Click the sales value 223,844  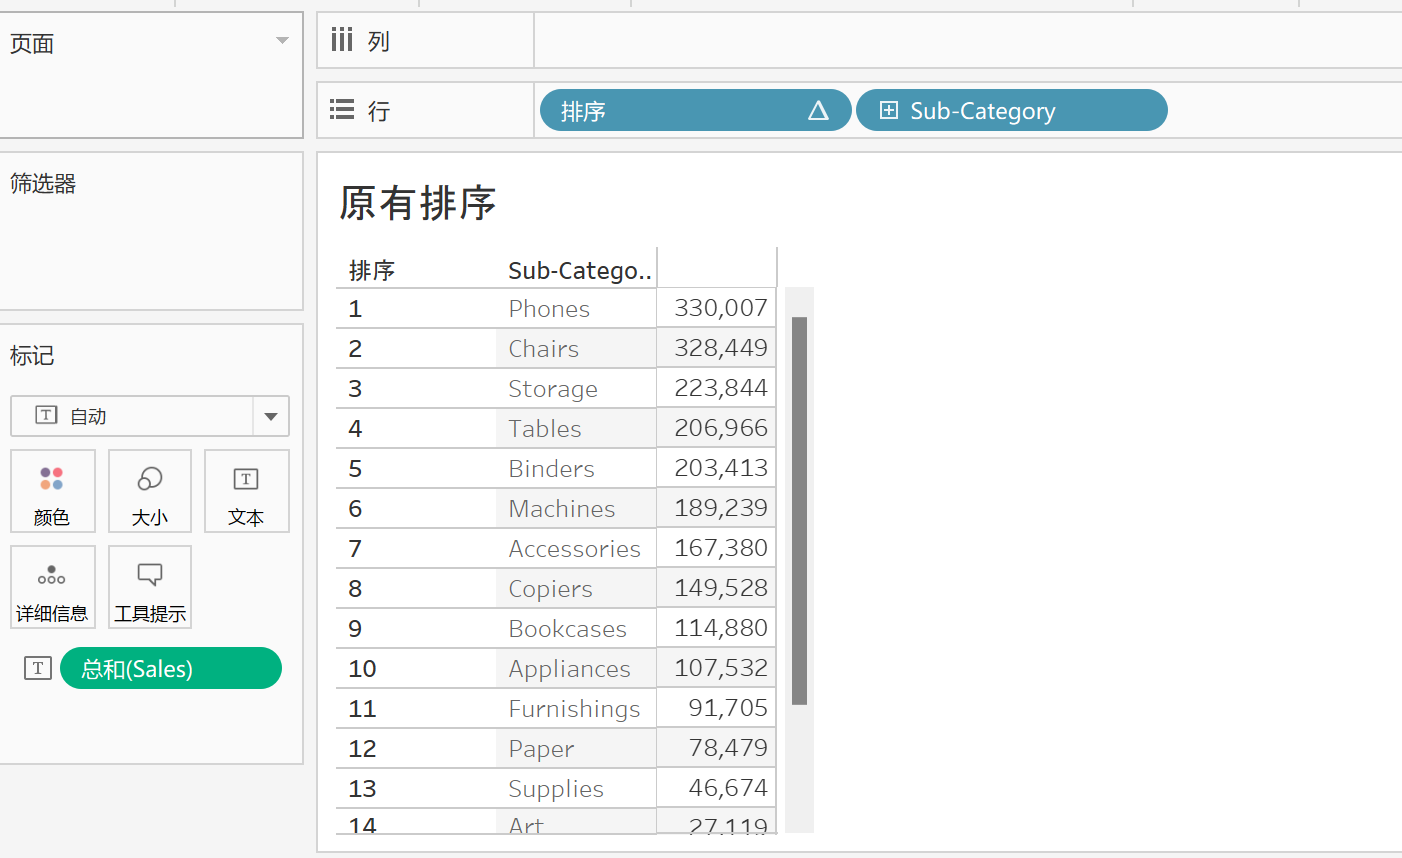click(x=721, y=388)
